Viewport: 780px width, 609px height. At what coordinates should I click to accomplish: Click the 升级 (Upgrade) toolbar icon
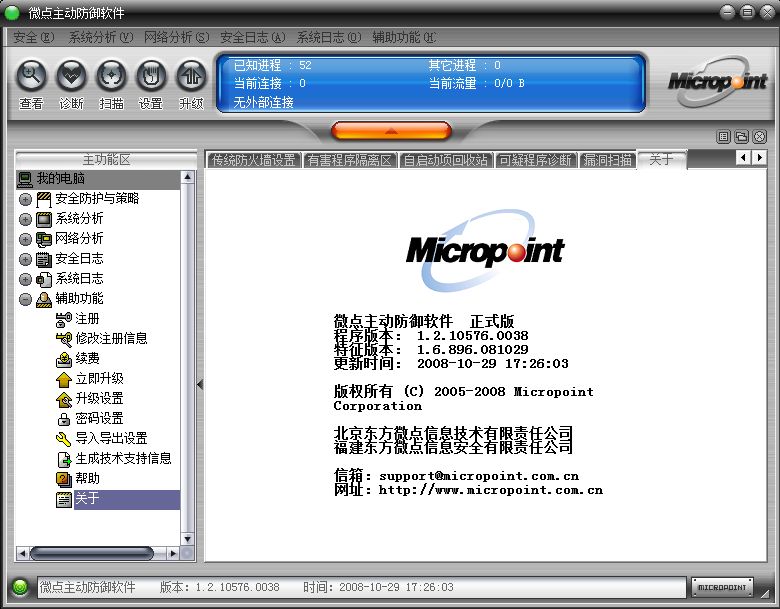[192, 76]
